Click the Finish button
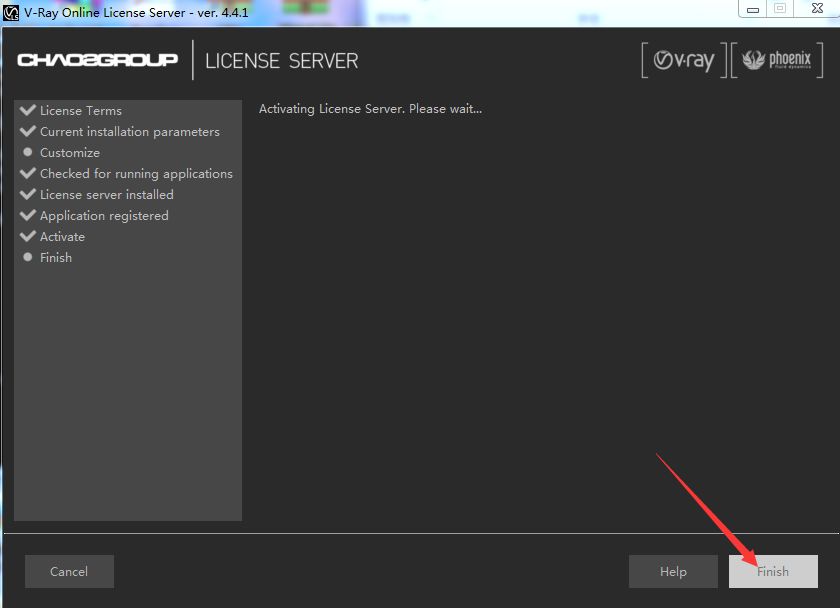 pos(773,571)
